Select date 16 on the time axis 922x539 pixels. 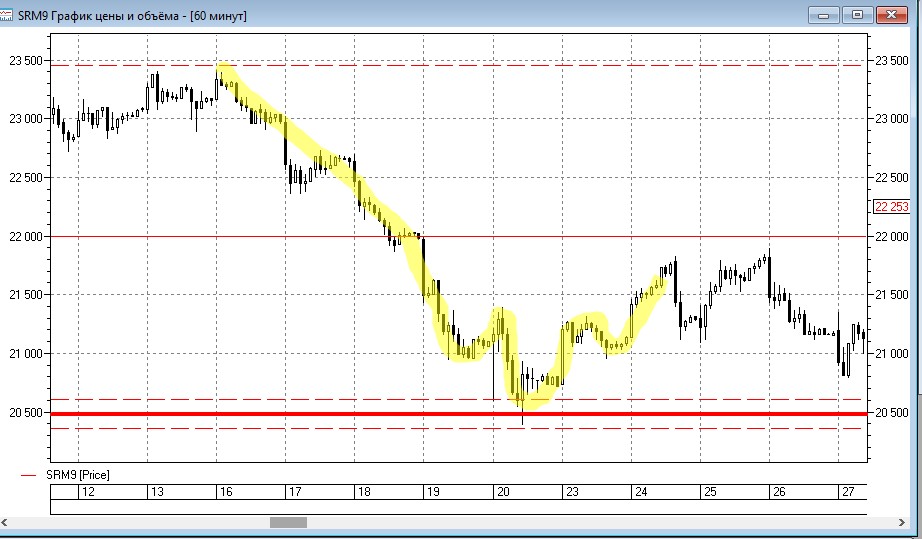pos(226,492)
